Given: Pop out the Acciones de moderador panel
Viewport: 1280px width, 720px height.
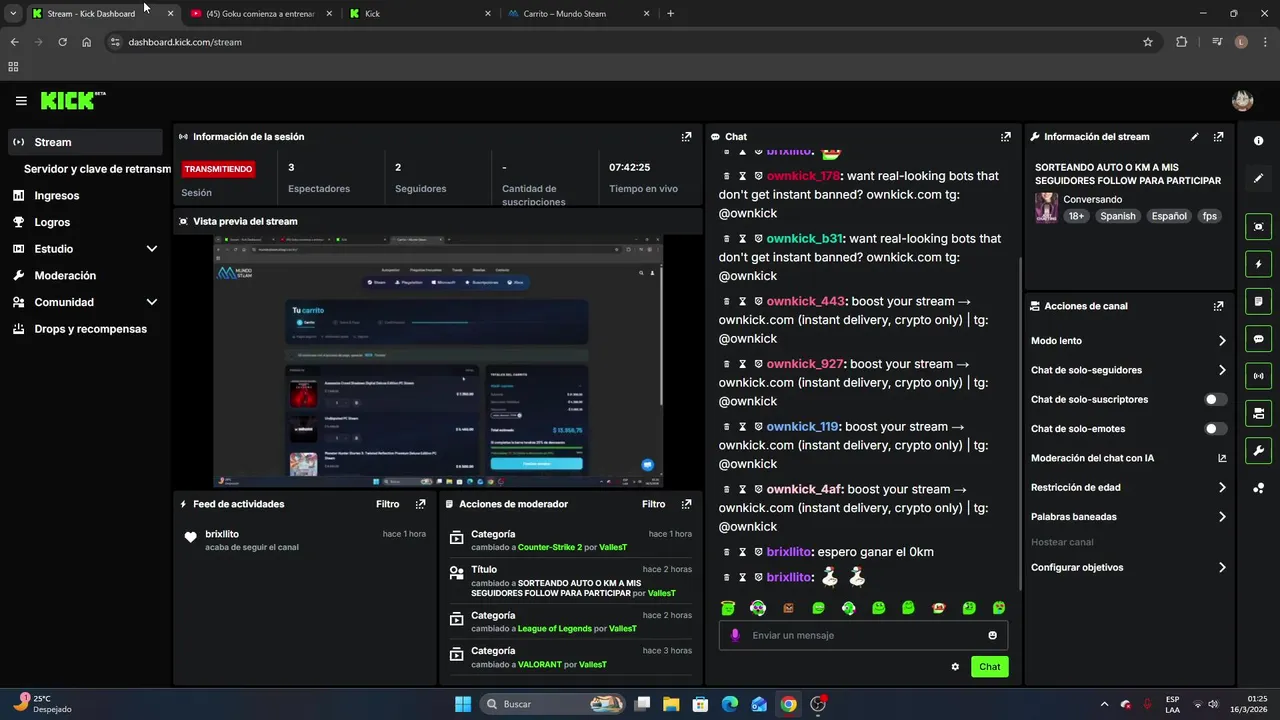Looking at the screenshot, I should pyautogui.click(x=686, y=504).
